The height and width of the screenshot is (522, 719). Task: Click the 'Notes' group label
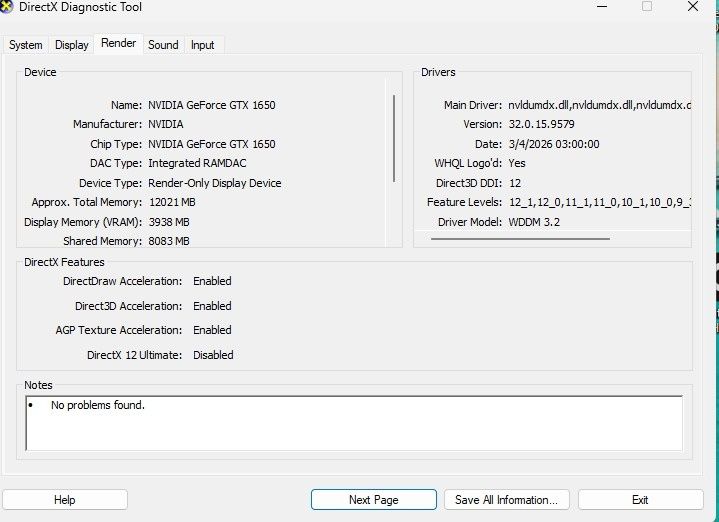38,385
